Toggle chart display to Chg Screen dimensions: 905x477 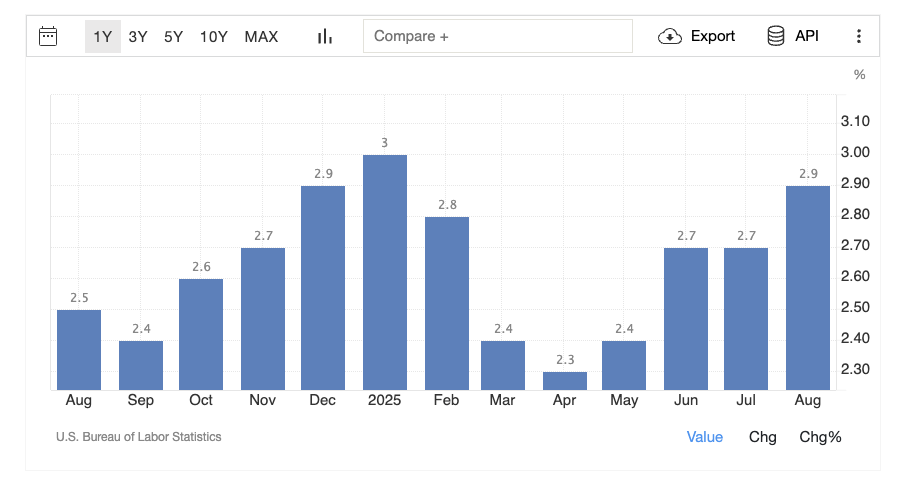[762, 437]
